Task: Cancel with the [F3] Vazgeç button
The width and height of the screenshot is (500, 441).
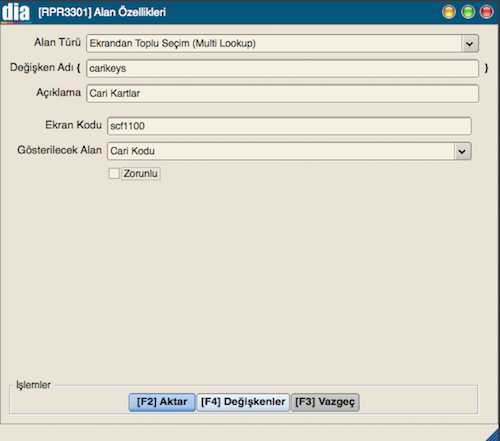Action: click(x=325, y=402)
